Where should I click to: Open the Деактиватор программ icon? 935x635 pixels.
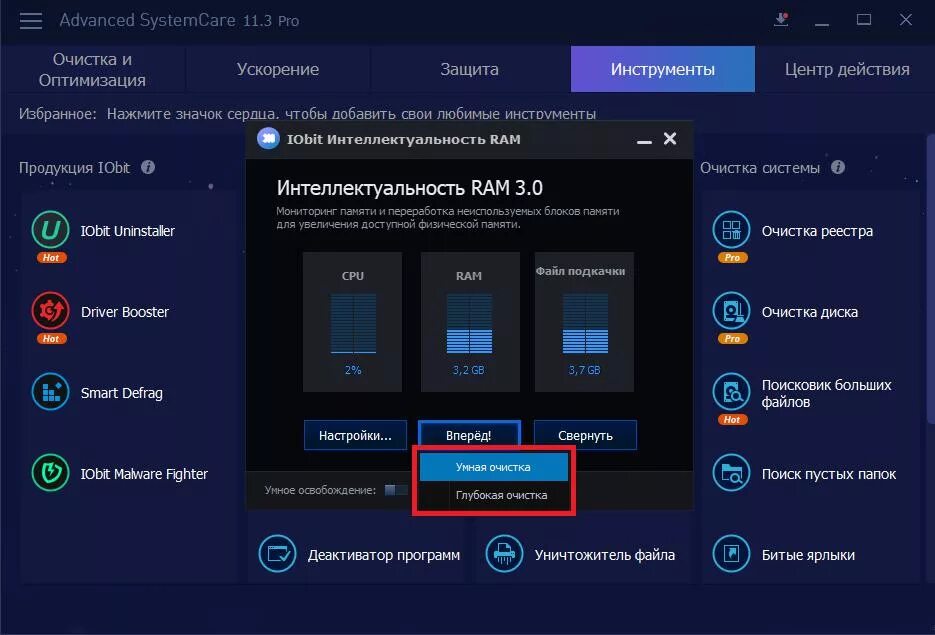click(x=277, y=554)
